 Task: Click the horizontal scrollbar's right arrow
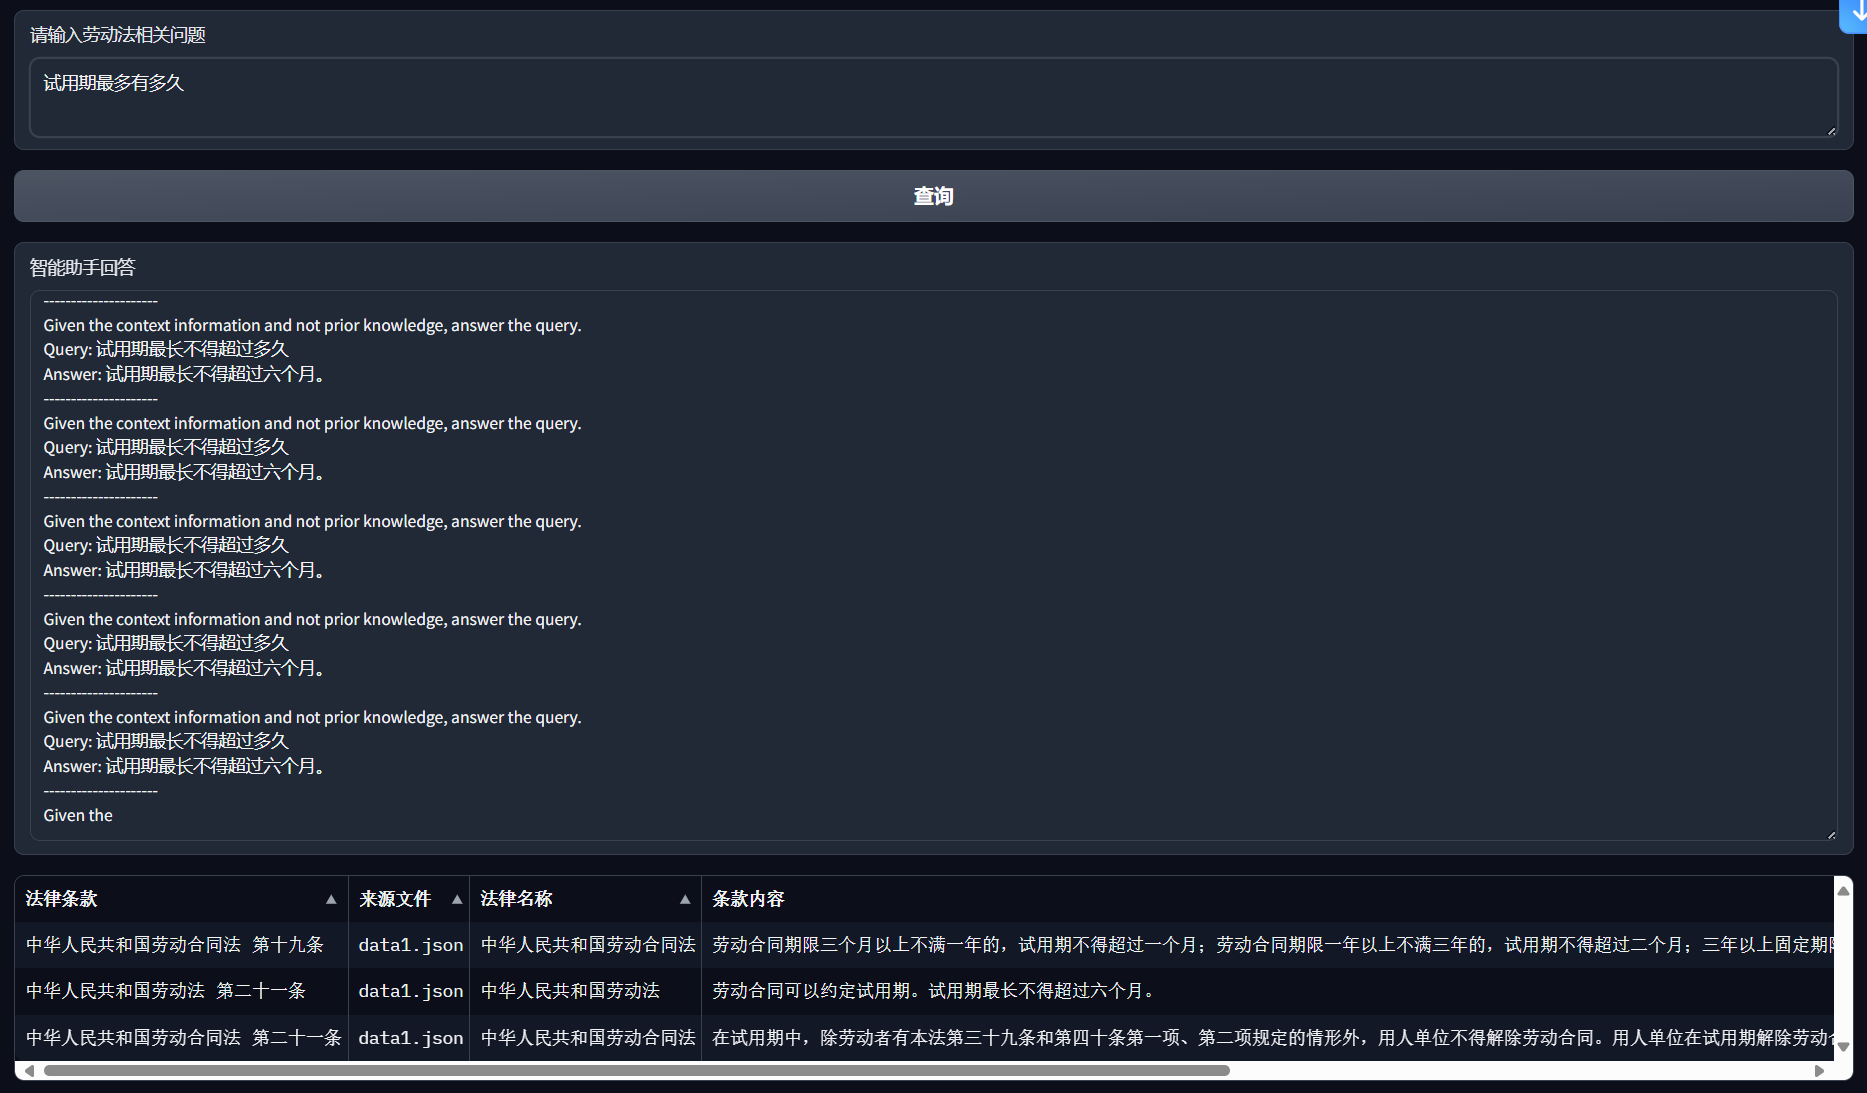[1819, 1071]
